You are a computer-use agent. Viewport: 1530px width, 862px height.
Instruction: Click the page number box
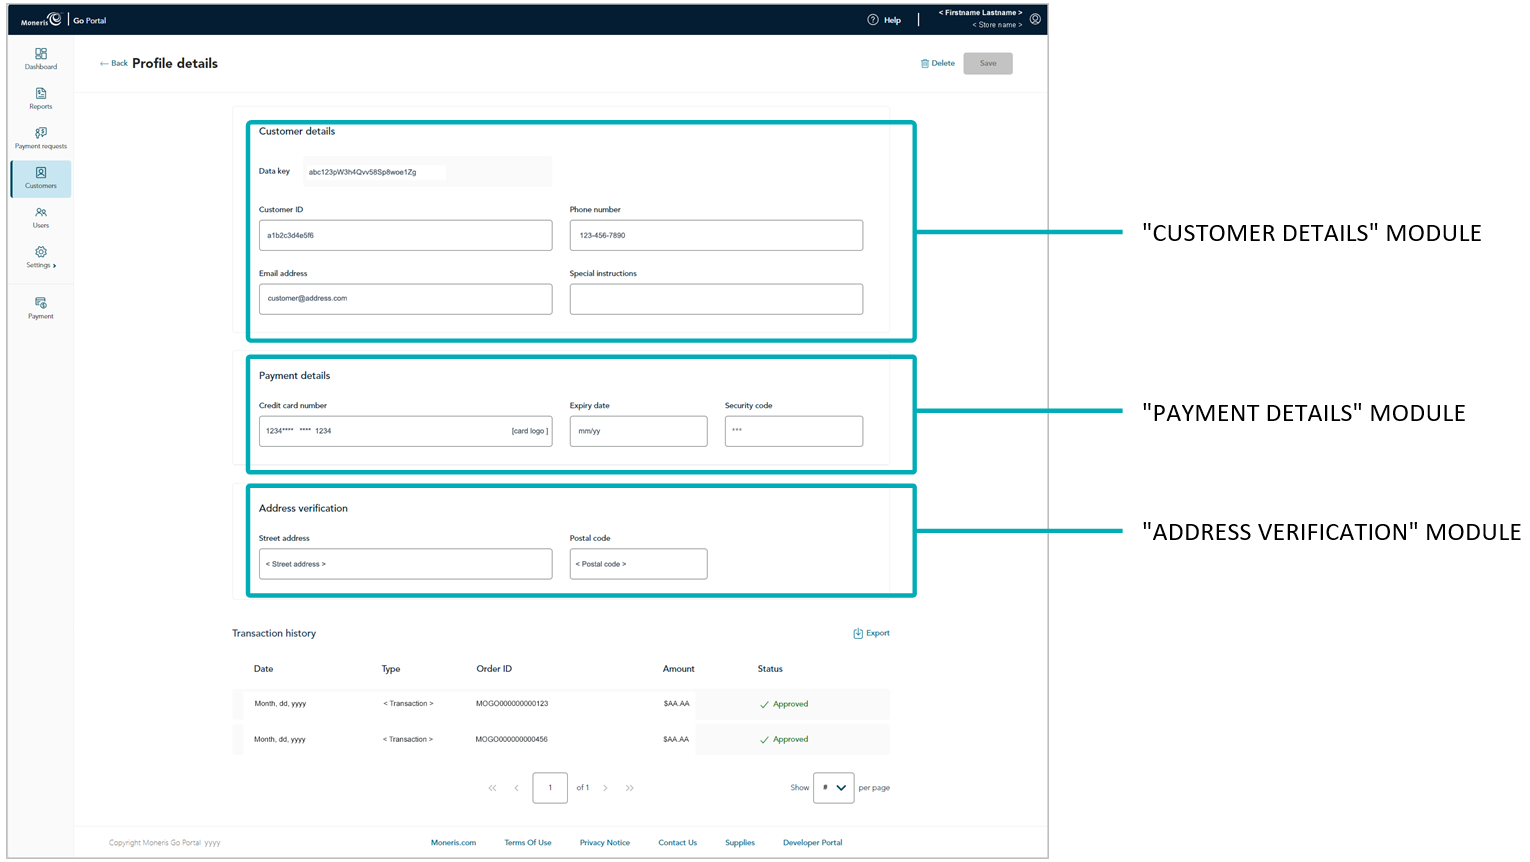pos(550,788)
